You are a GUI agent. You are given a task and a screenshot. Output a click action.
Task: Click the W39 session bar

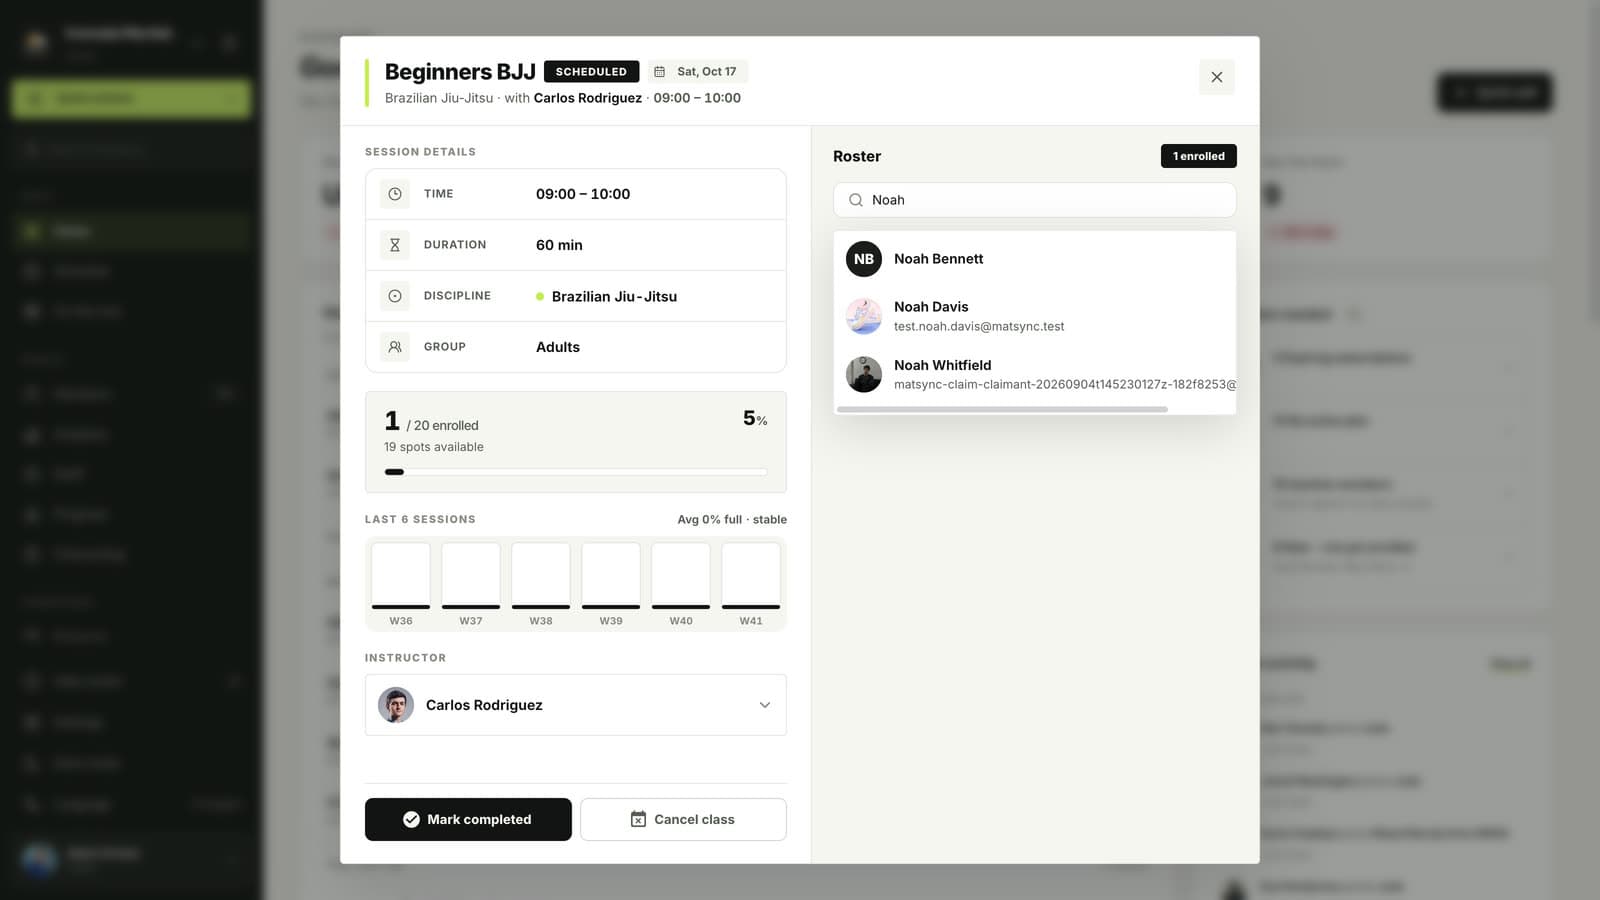pos(611,576)
